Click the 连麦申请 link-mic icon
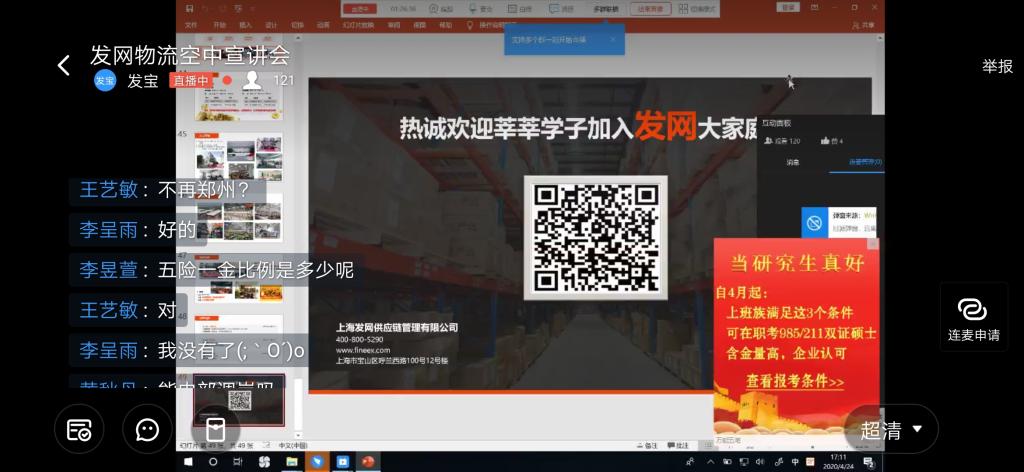The height and width of the screenshot is (472, 1024). (x=973, y=317)
